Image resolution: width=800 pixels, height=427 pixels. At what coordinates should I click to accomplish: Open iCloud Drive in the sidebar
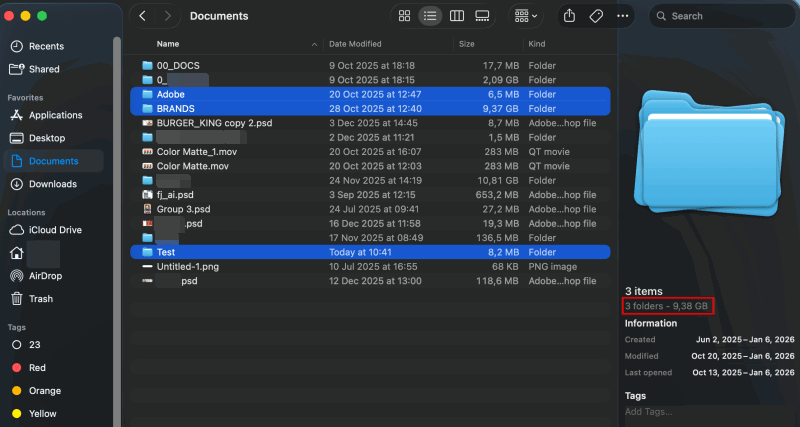53,230
